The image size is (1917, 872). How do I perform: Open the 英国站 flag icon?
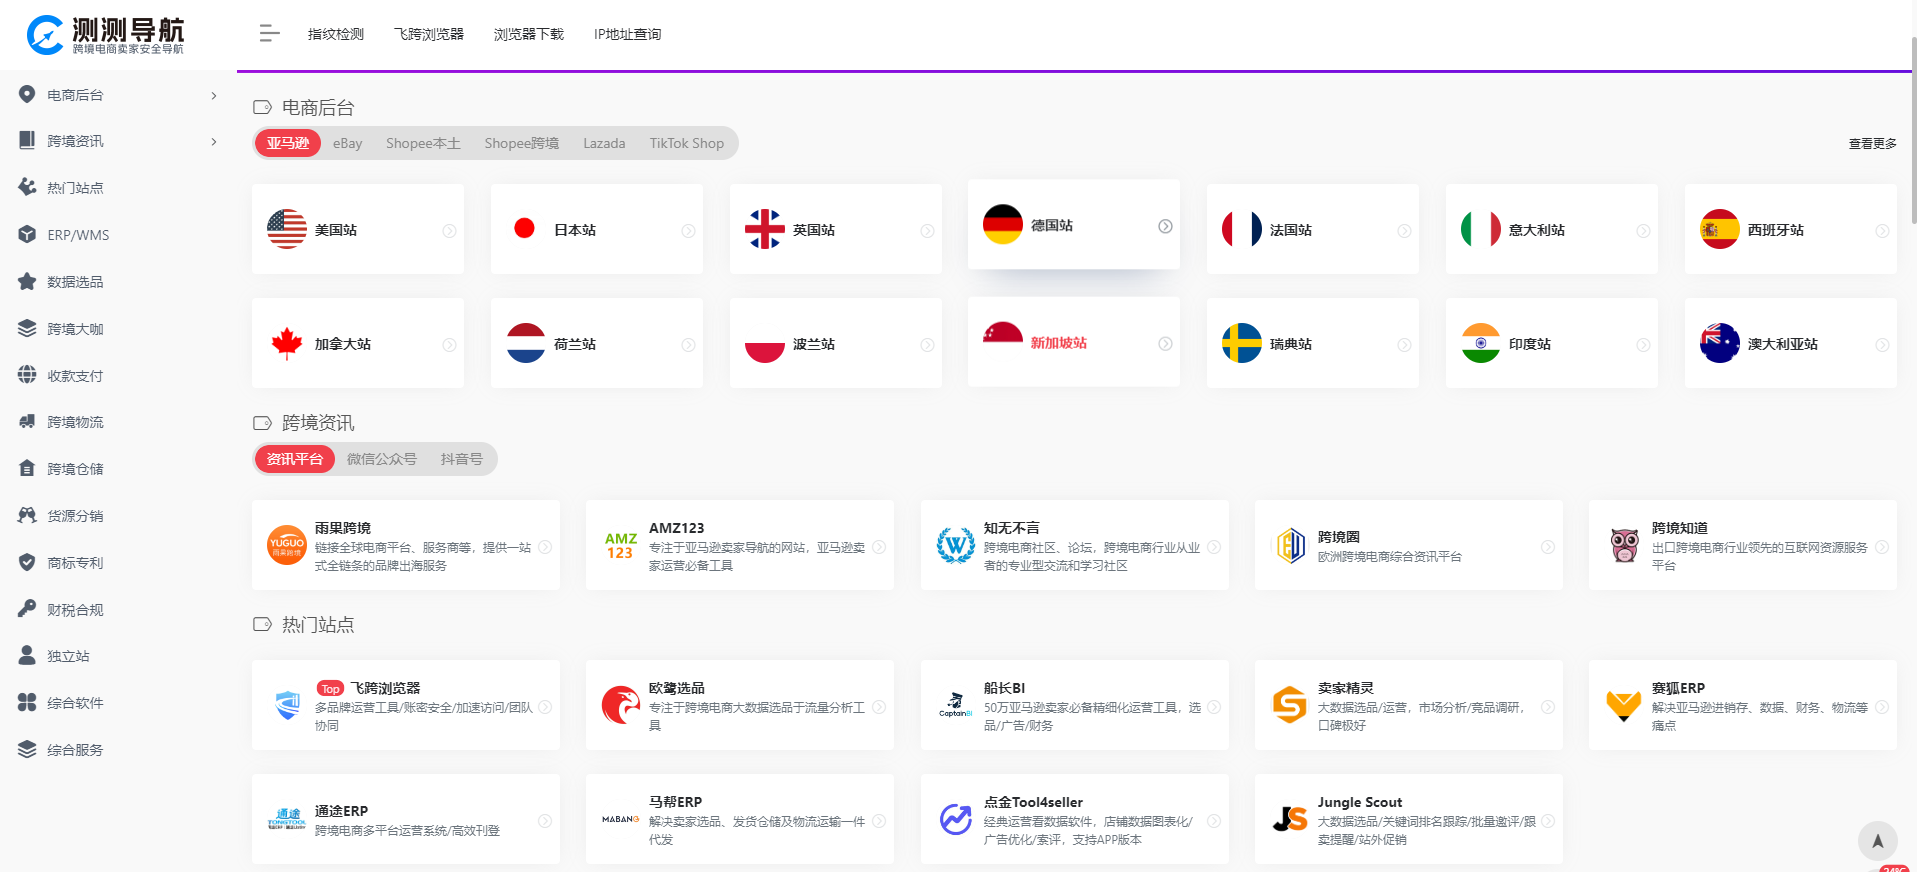click(x=765, y=229)
